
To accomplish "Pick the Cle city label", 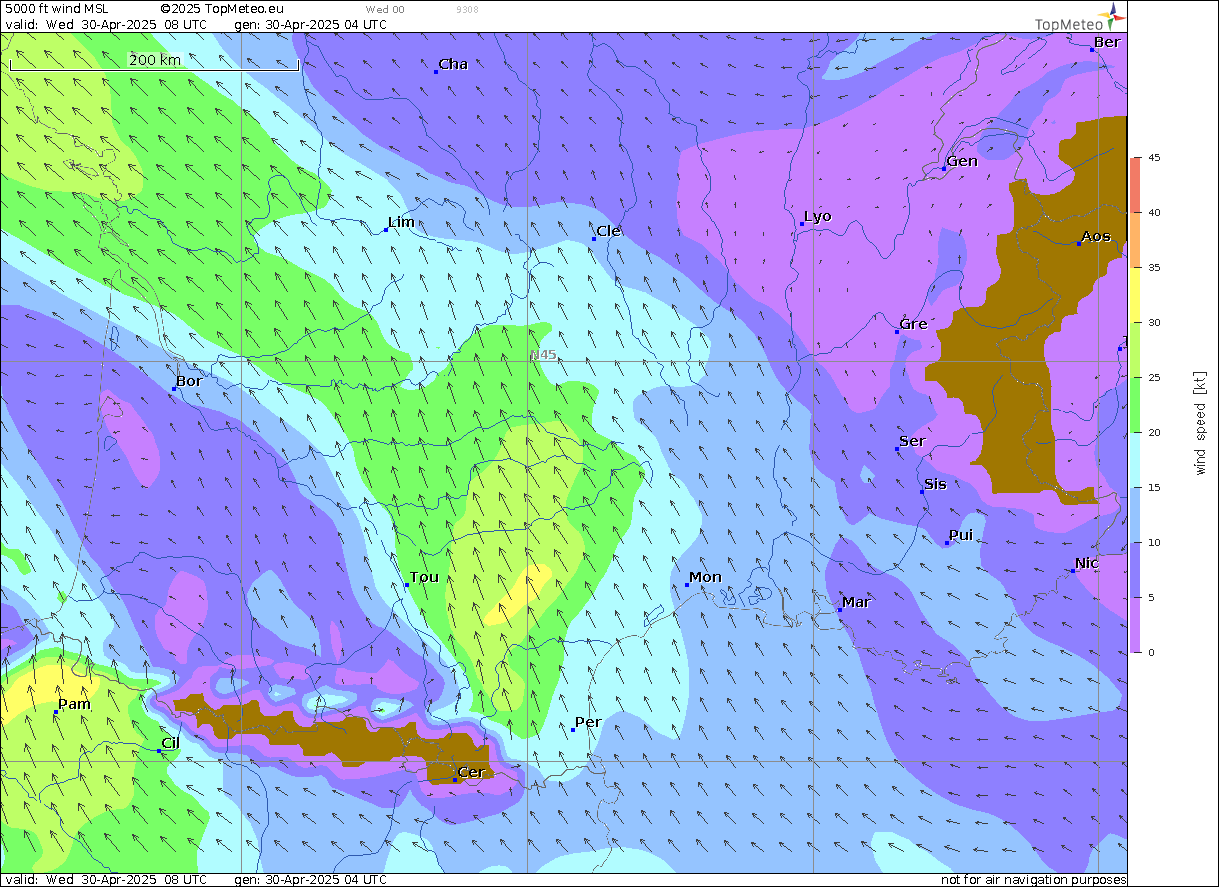I will (x=608, y=231).
